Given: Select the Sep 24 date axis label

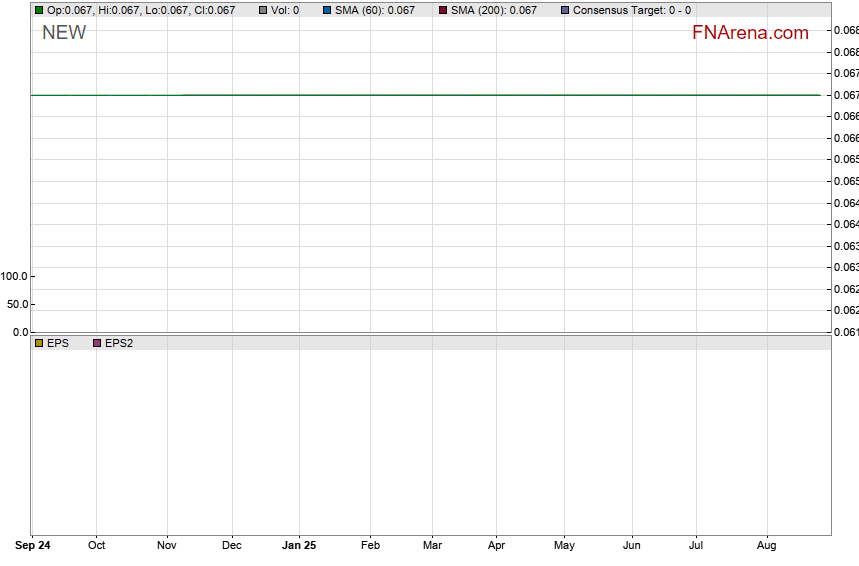Looking at the screenshot, I should (33, 545).
